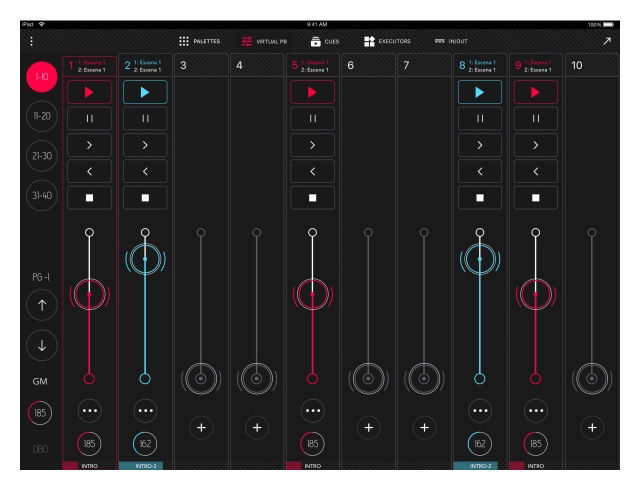Viewport: 640px width, 490px height.
Task: Add a cue list to playback 3
Action: click(x=201, y=428)
